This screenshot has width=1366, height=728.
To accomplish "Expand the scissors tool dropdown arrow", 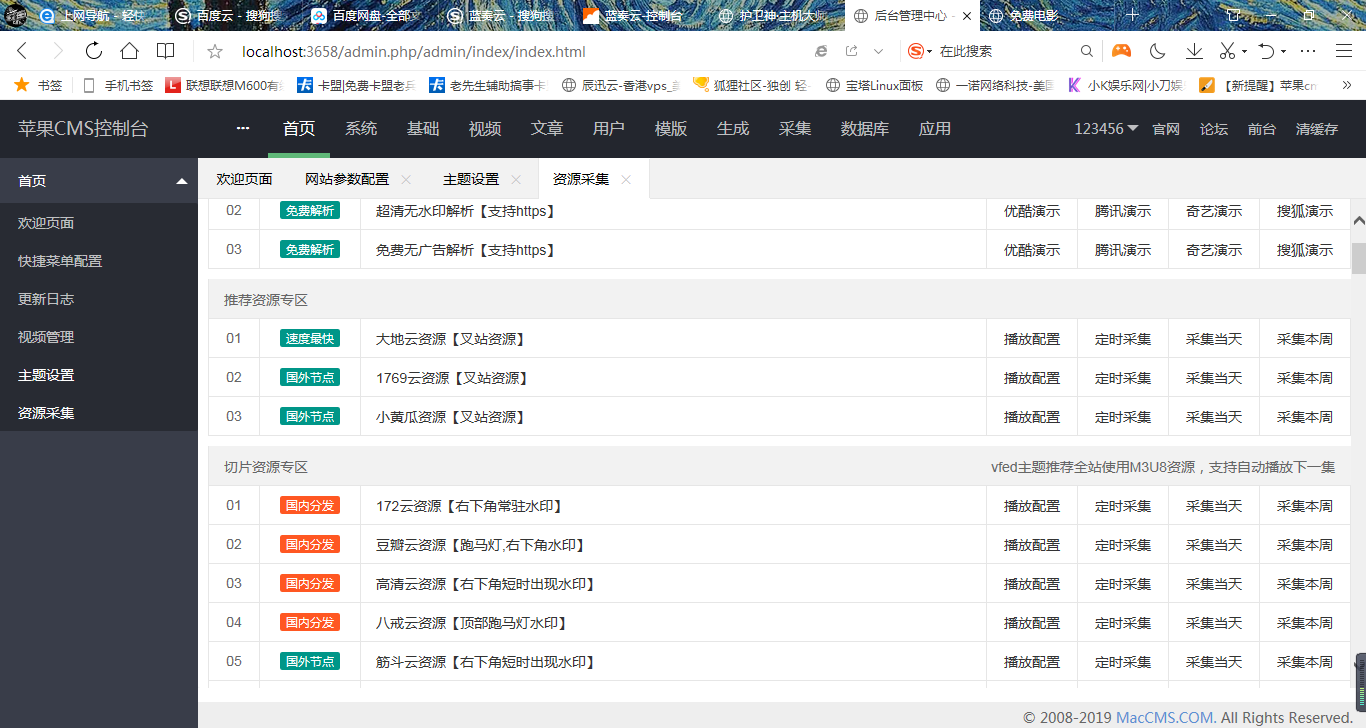I will (1244, 51).
